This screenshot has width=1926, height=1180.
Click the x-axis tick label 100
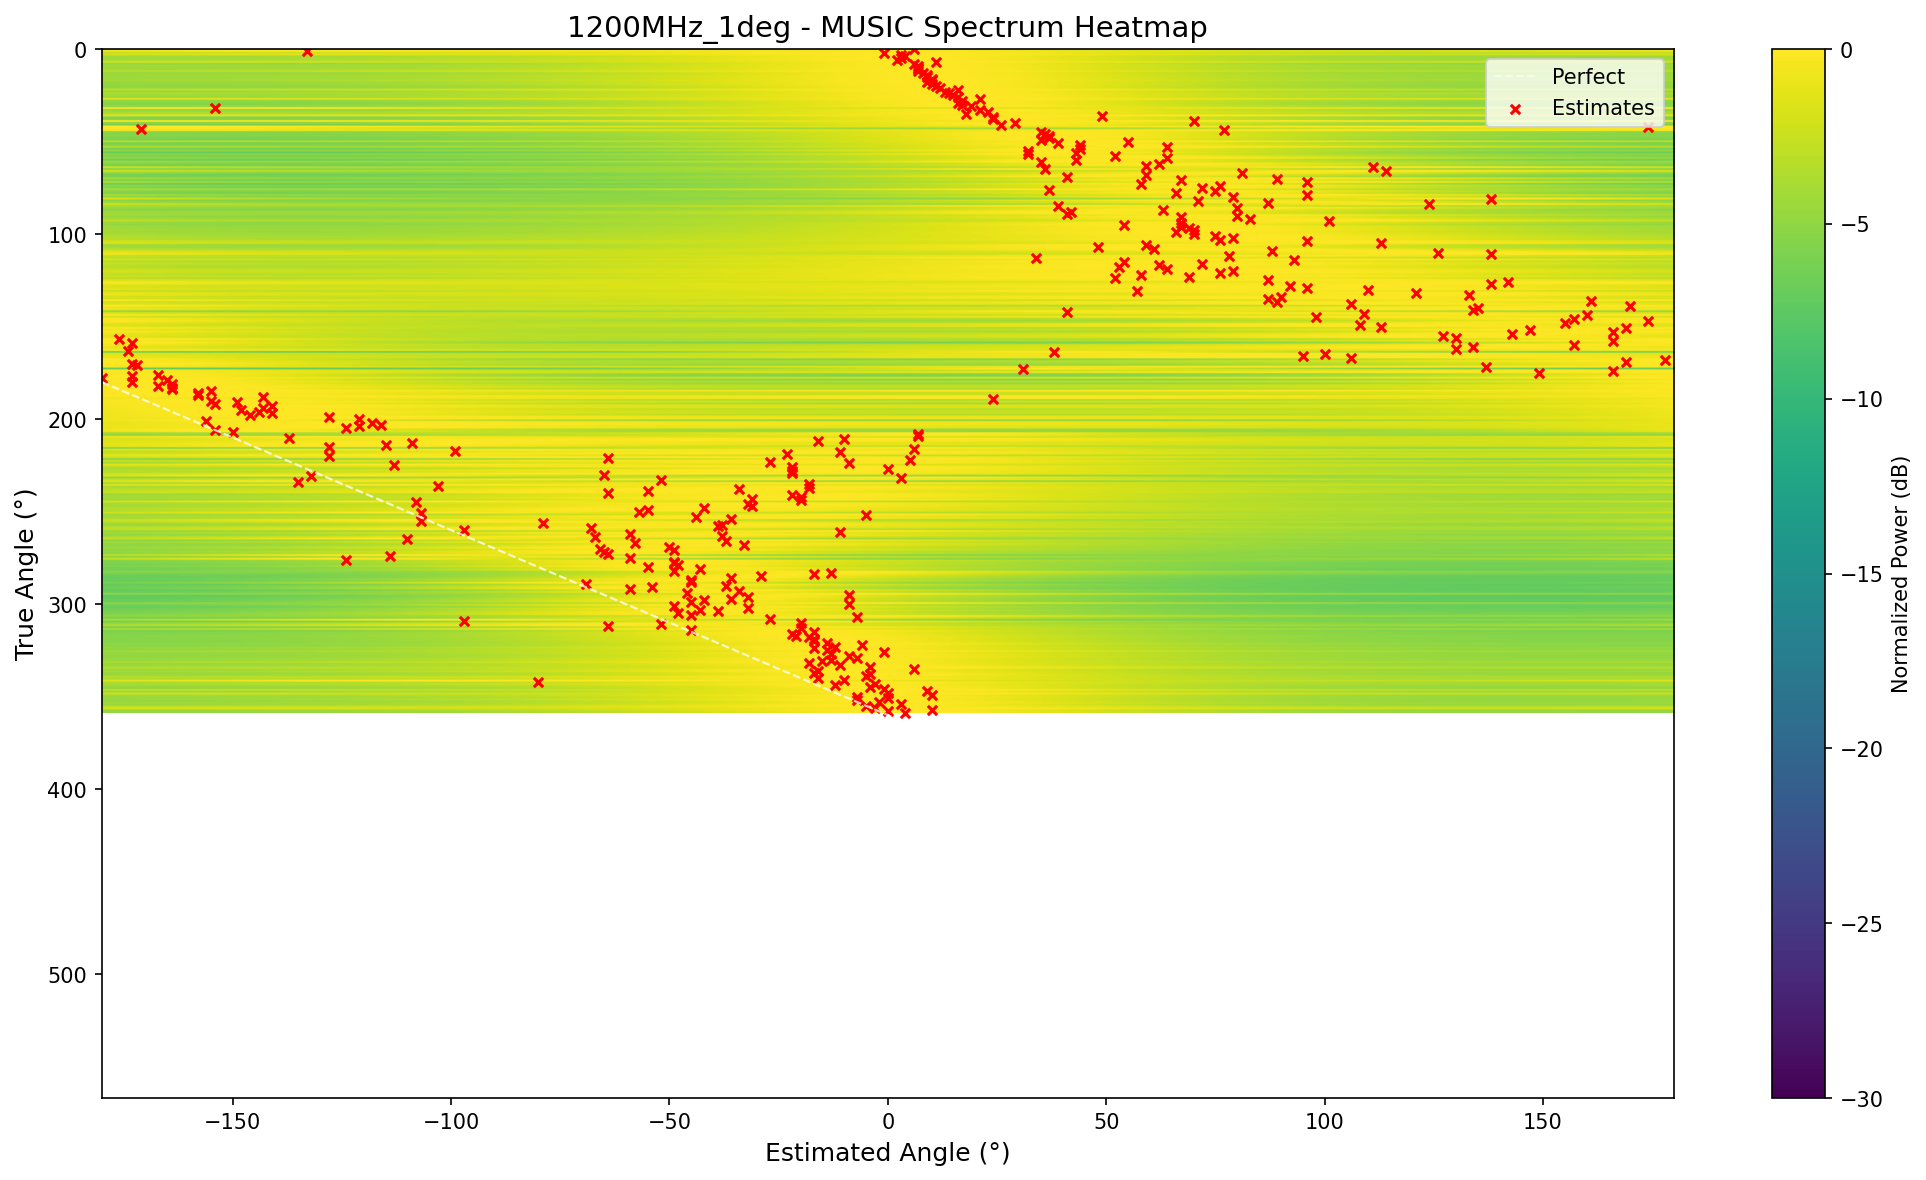tap(1324, 1122)
